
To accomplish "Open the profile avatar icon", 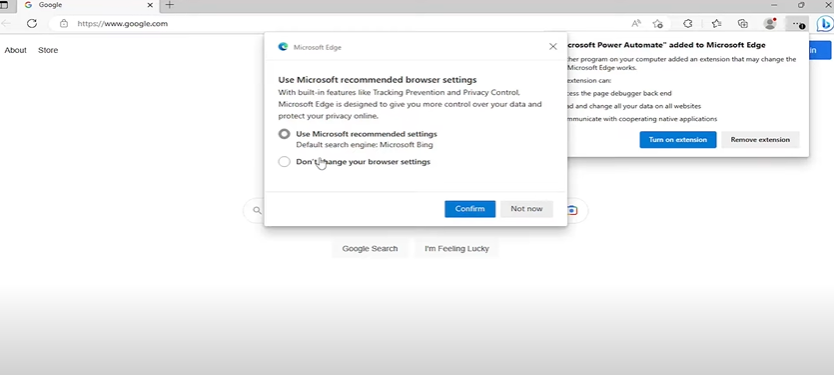I will point(770,23).
